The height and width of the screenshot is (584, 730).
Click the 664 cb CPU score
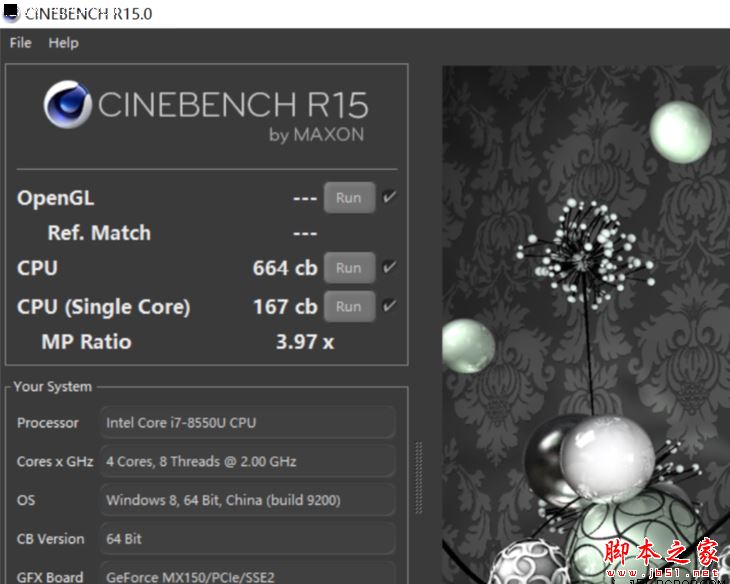(285, 268)
